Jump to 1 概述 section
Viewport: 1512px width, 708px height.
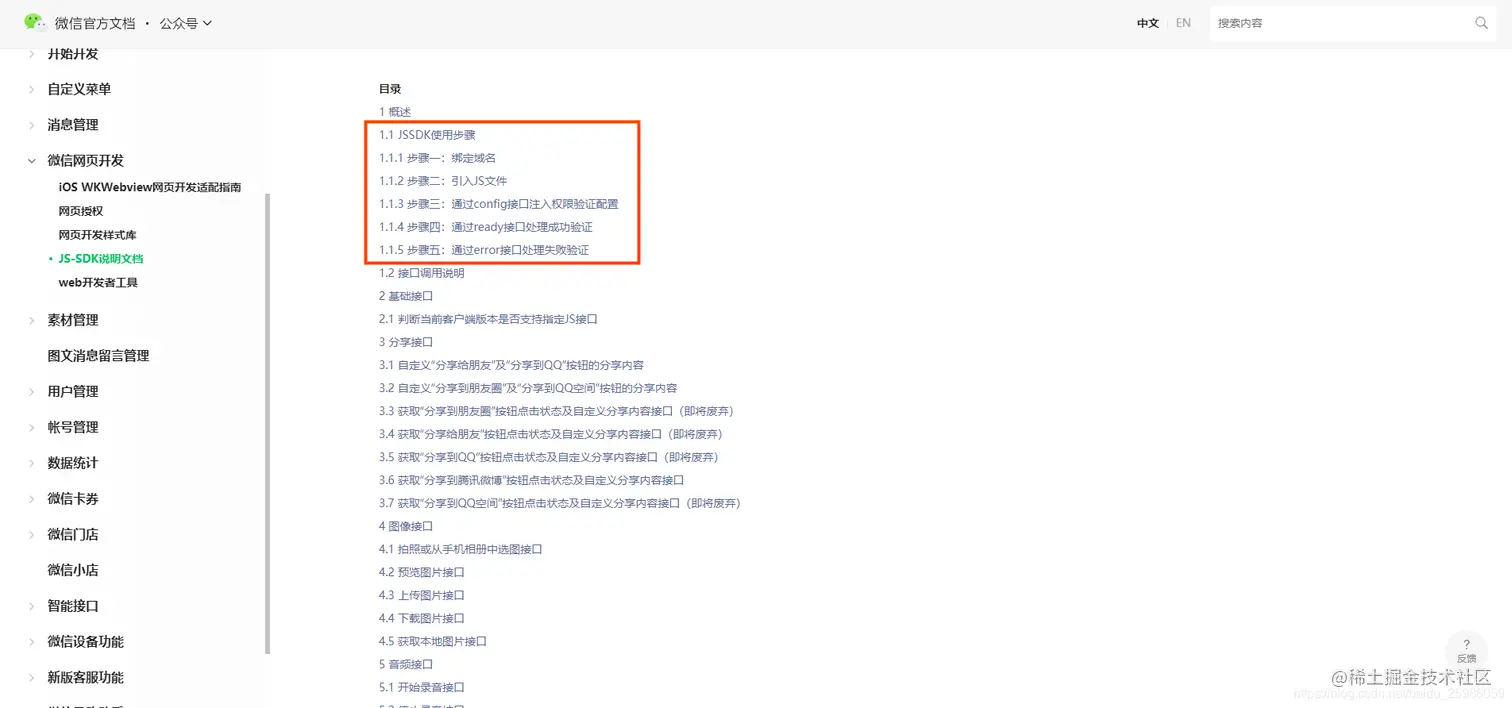[395, 112]
